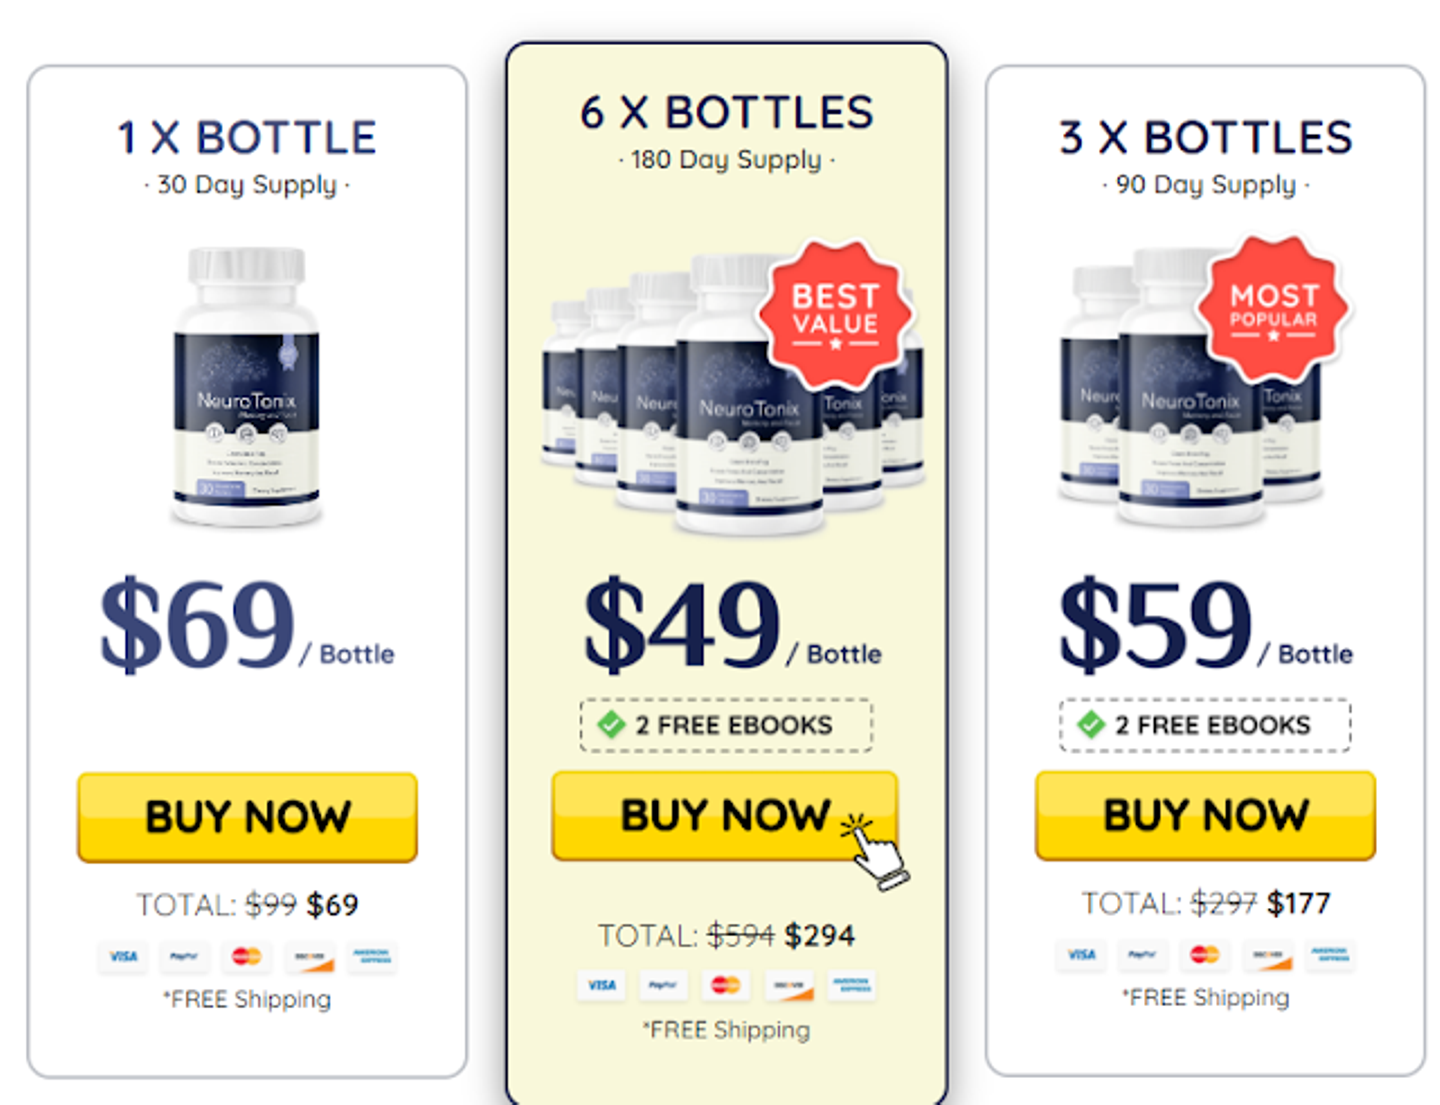
Task: Click the Discover icon under the 1 bottle offer
Action: click(309, 957)
